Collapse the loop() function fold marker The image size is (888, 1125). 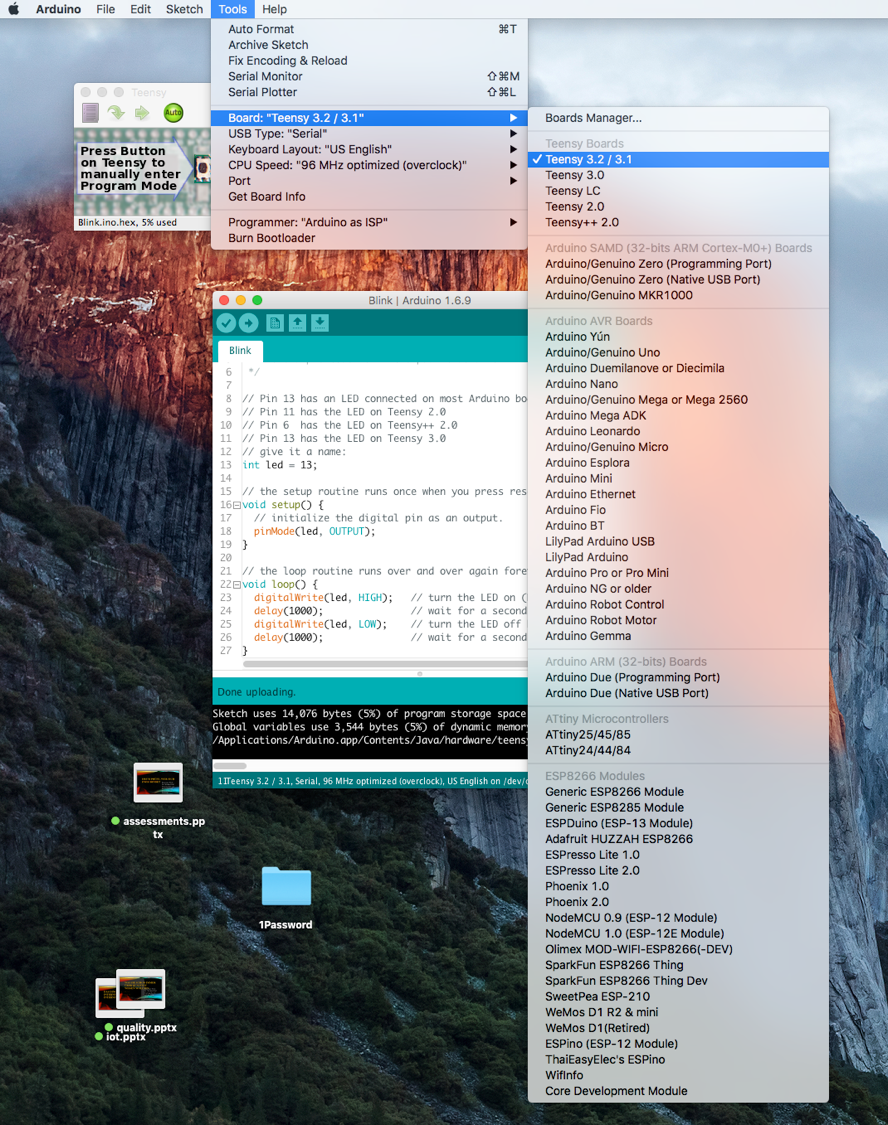click(x=237, y=585)
